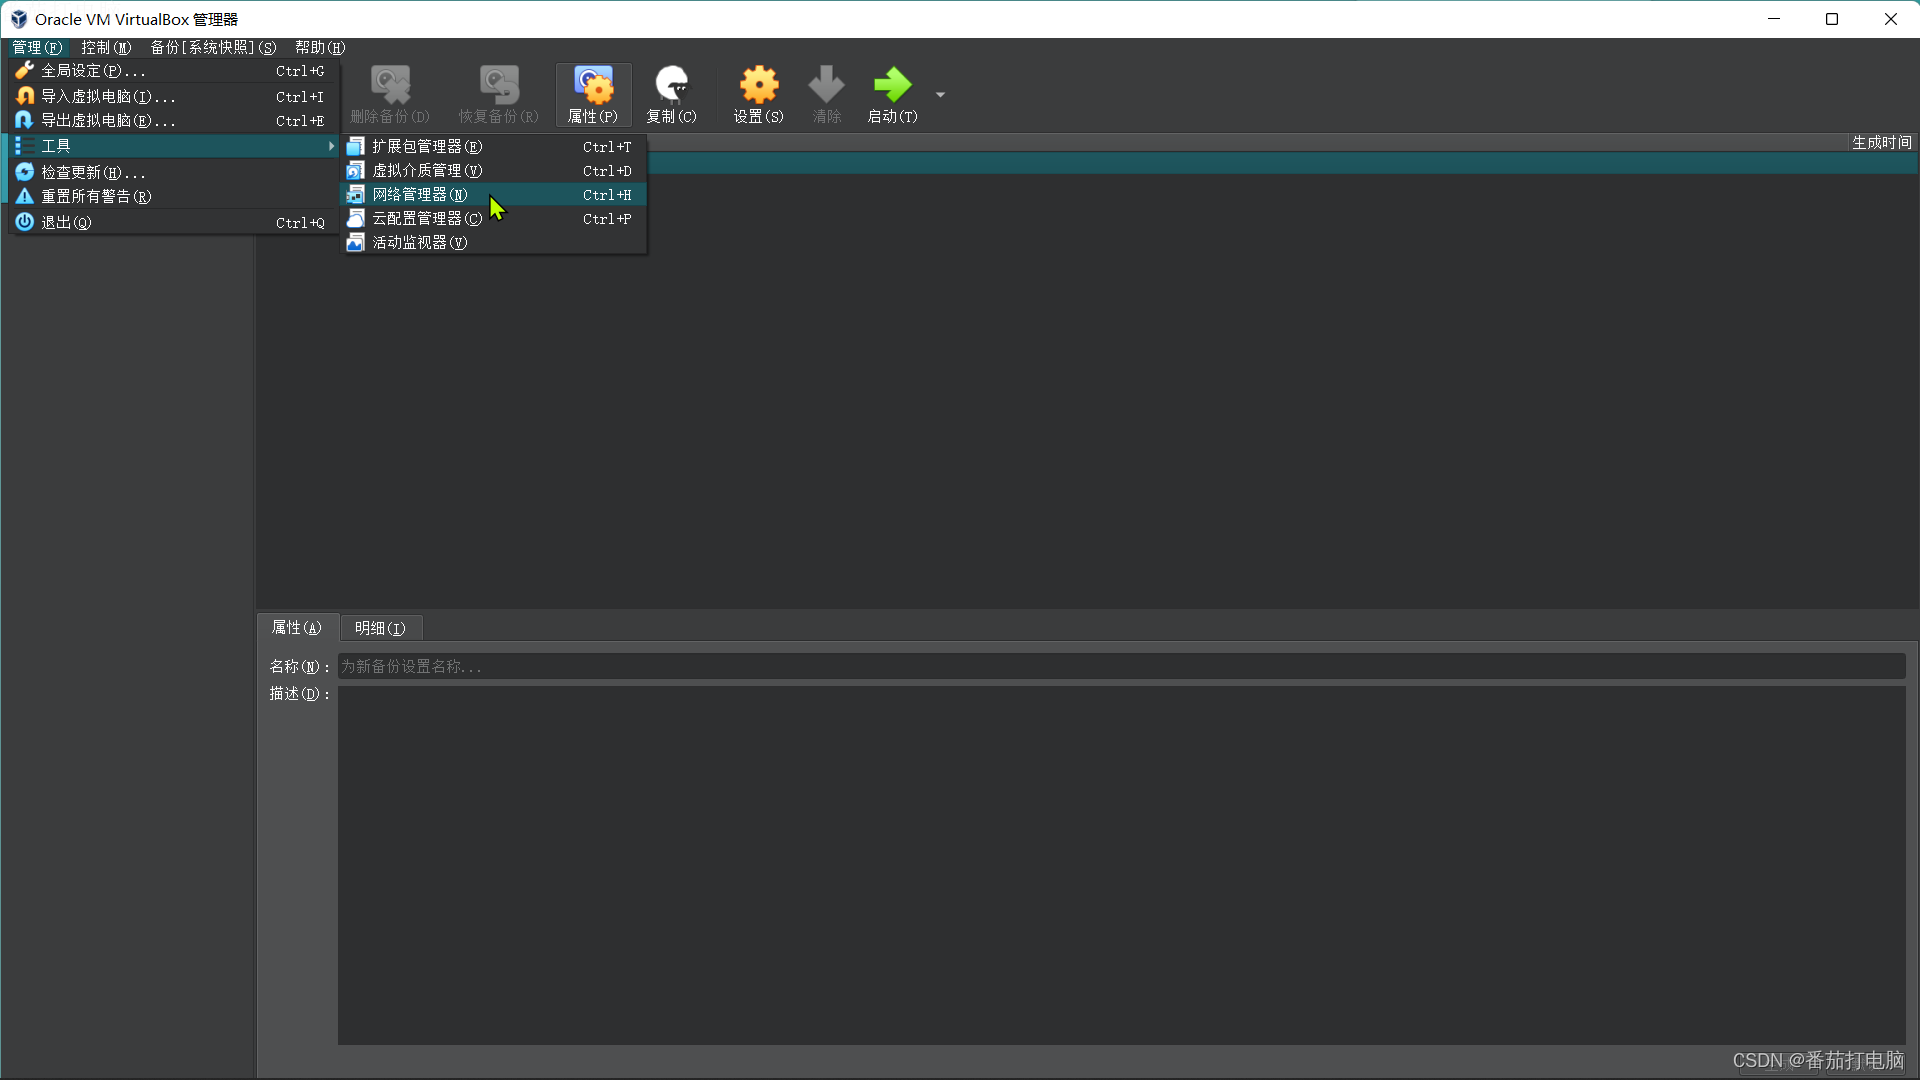Image resolution: width=1920 pixels, height=1080 pixels.
Task: Click the 扩展包管理器 icon
Action: coord(355,147)
